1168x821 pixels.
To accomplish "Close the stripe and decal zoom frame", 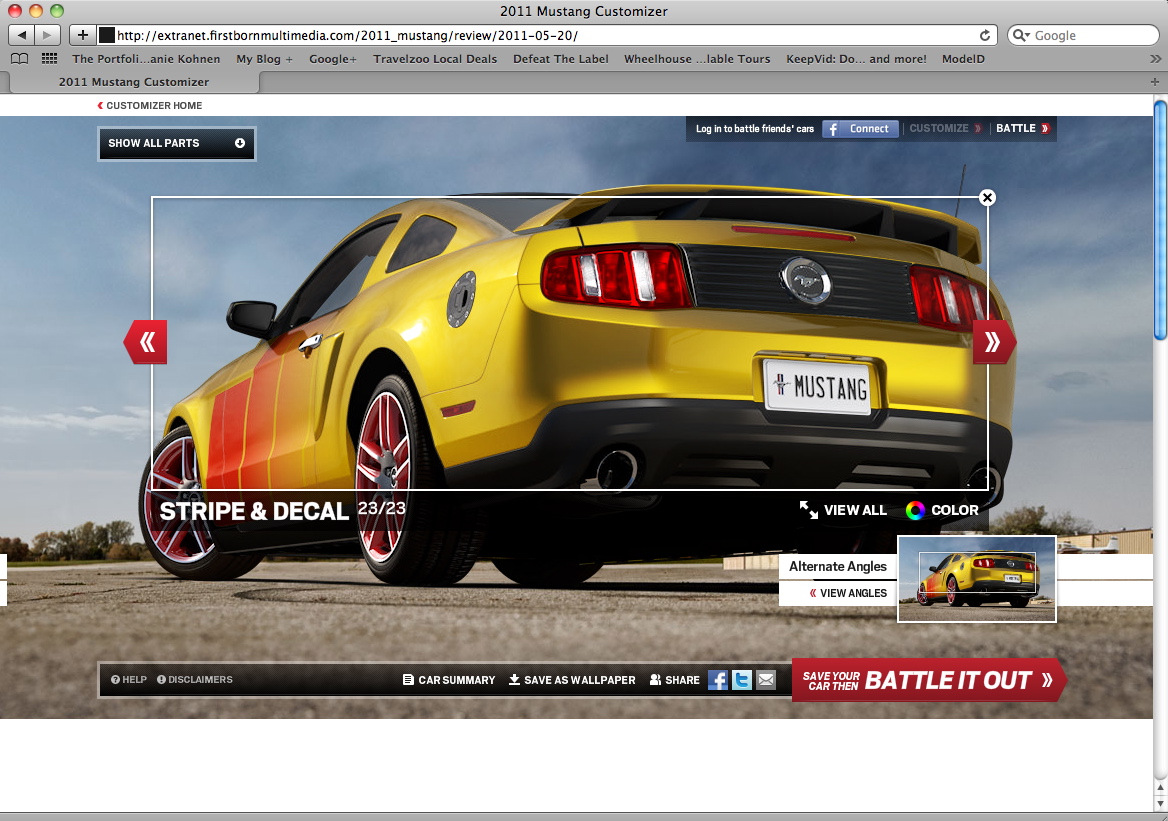I will [987, 198].
